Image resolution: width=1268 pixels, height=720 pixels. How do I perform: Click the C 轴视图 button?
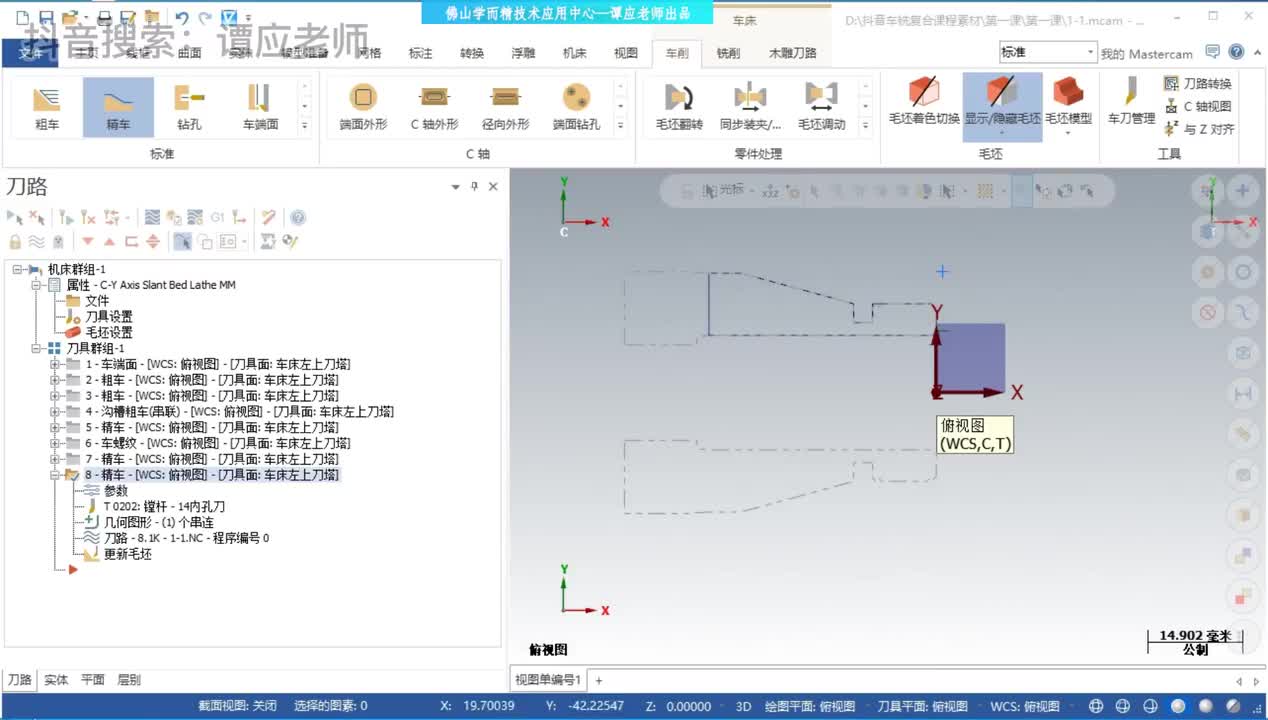tap(1198, 106)
